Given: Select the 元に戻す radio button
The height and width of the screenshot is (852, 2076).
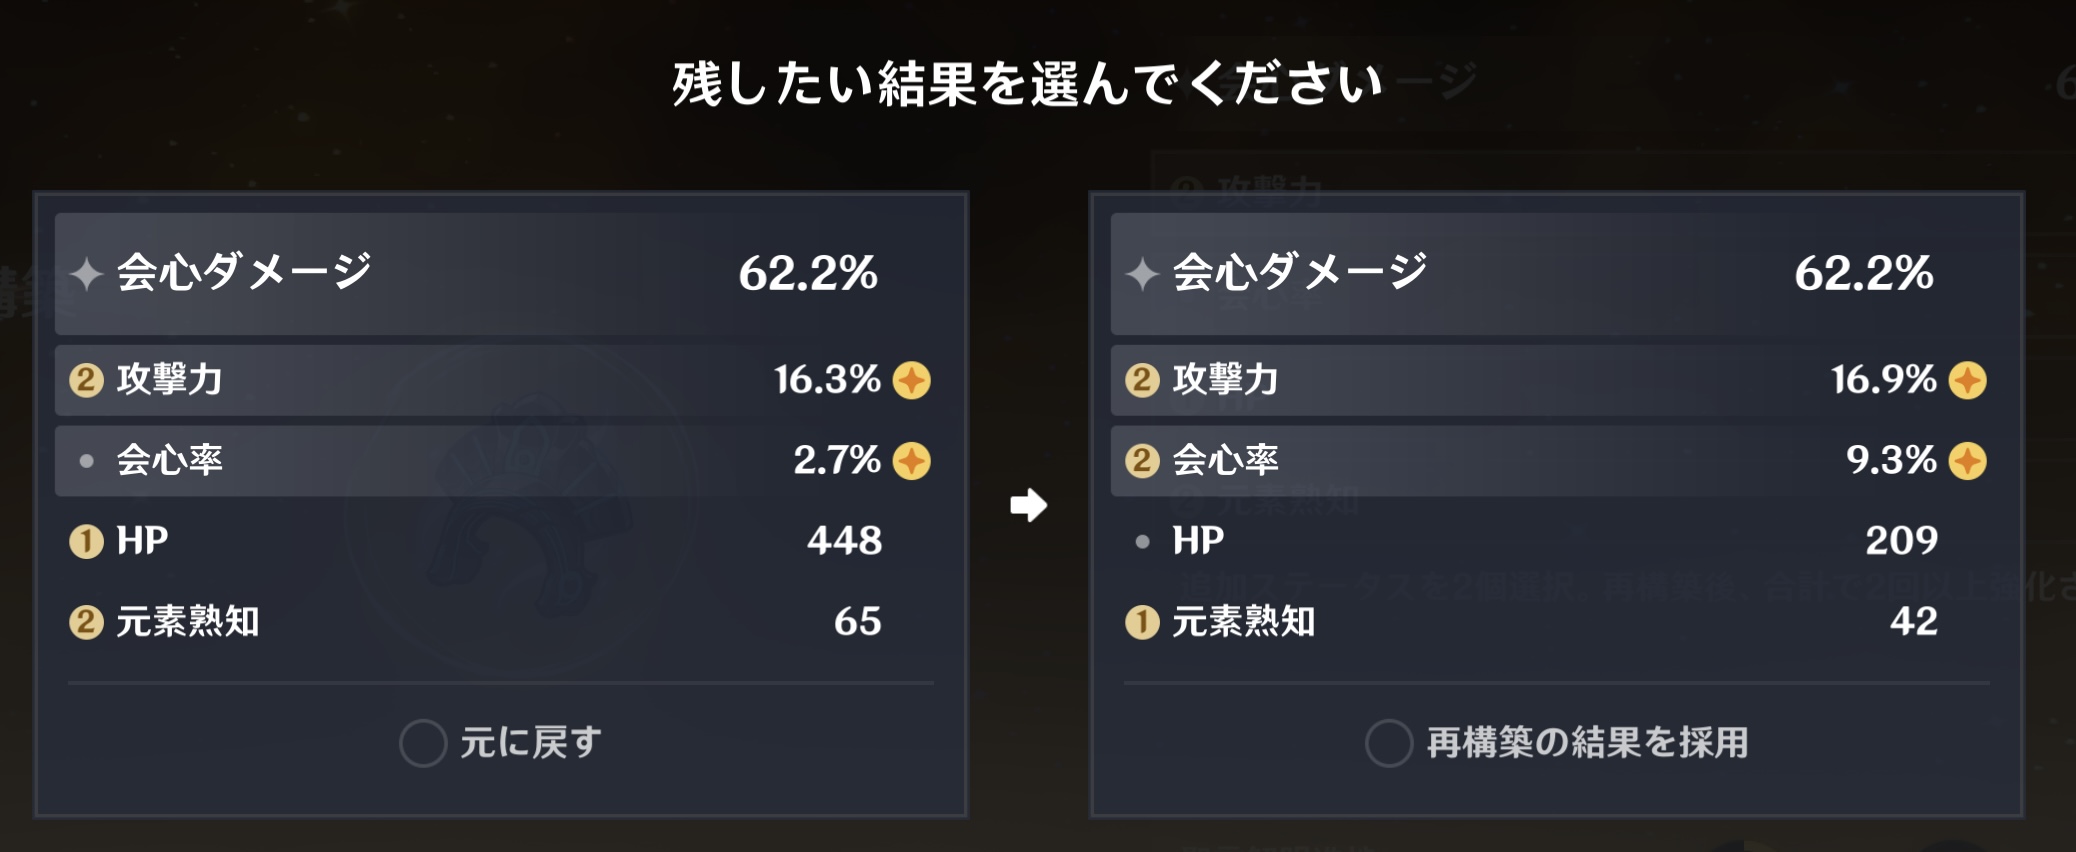Looking at the screenshot, I should (423, 743).
